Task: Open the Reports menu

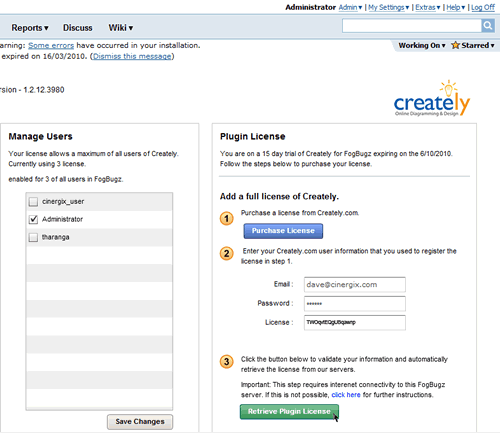Action: pos(30,28)
